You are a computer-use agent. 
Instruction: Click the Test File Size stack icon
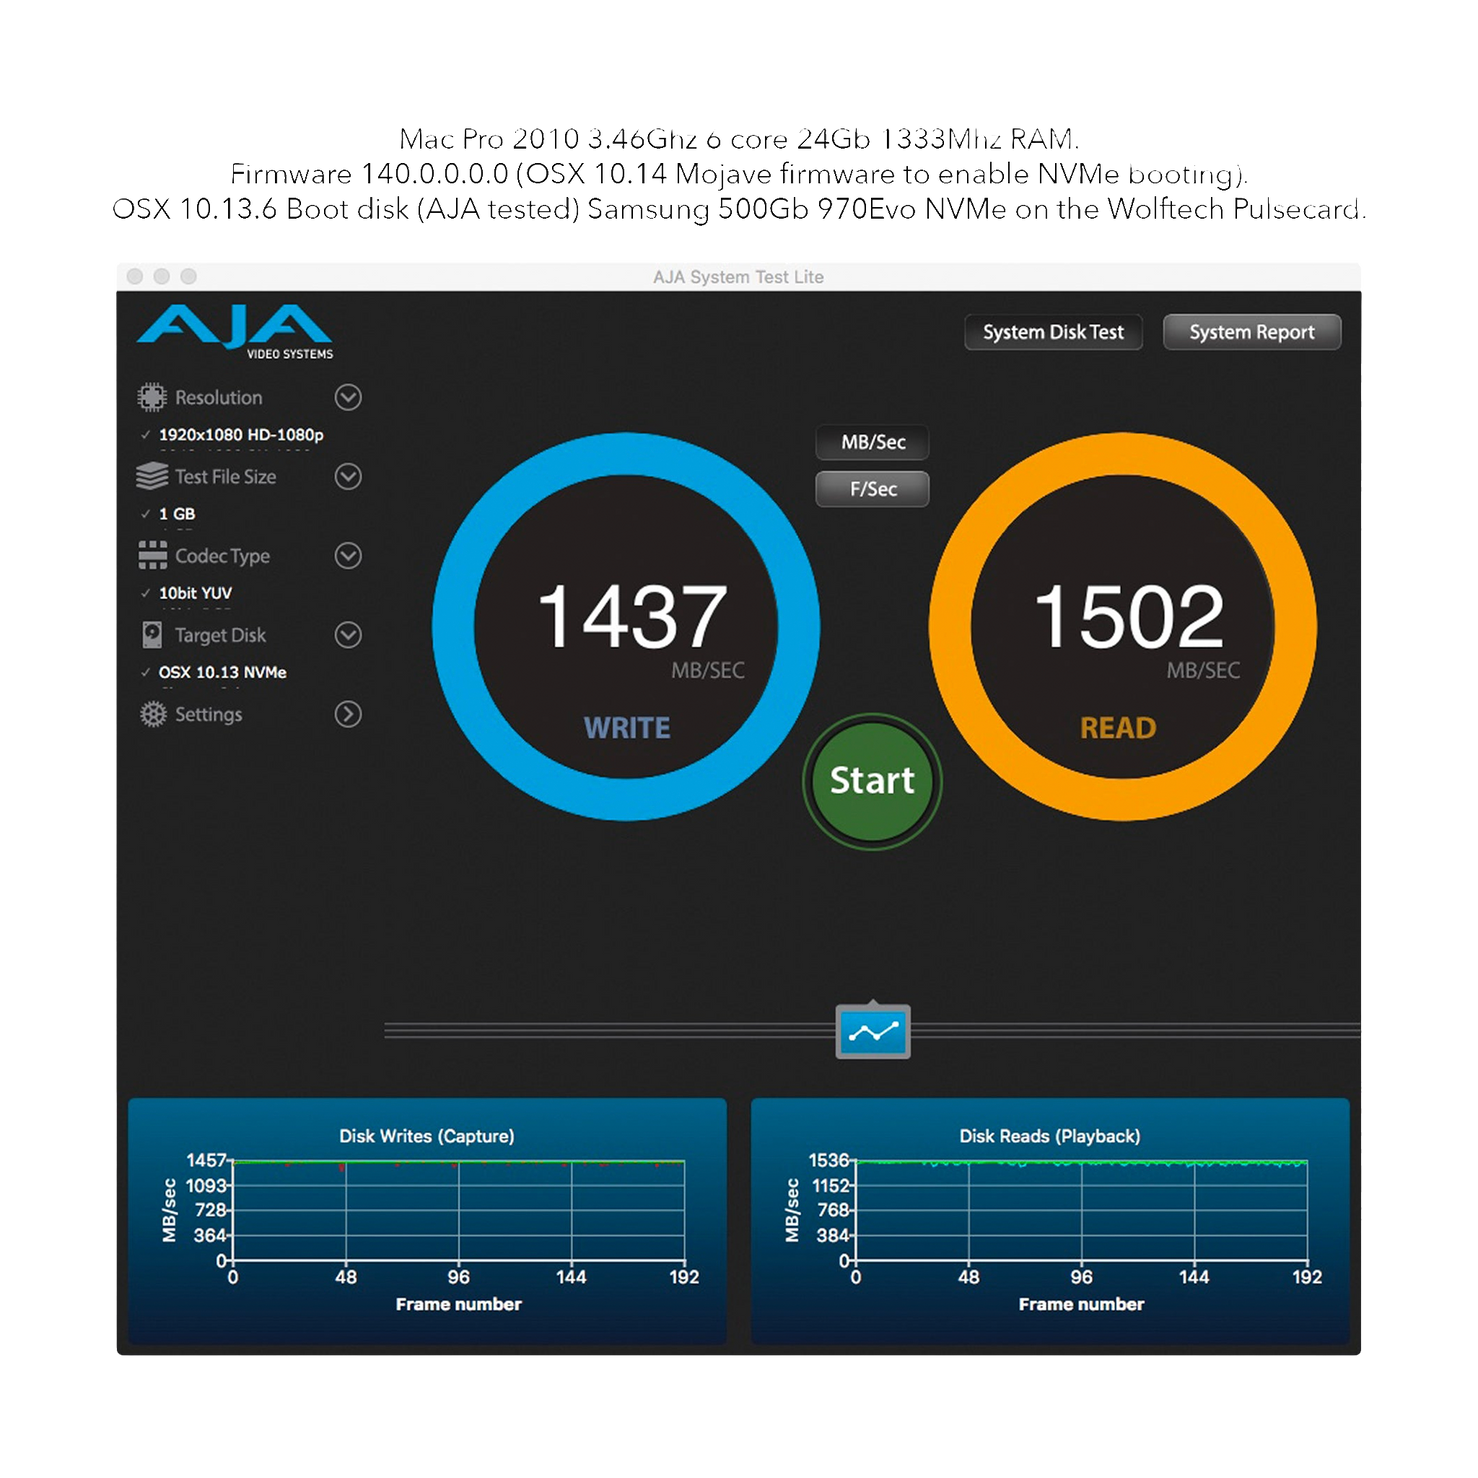click(x=152, y=476)
